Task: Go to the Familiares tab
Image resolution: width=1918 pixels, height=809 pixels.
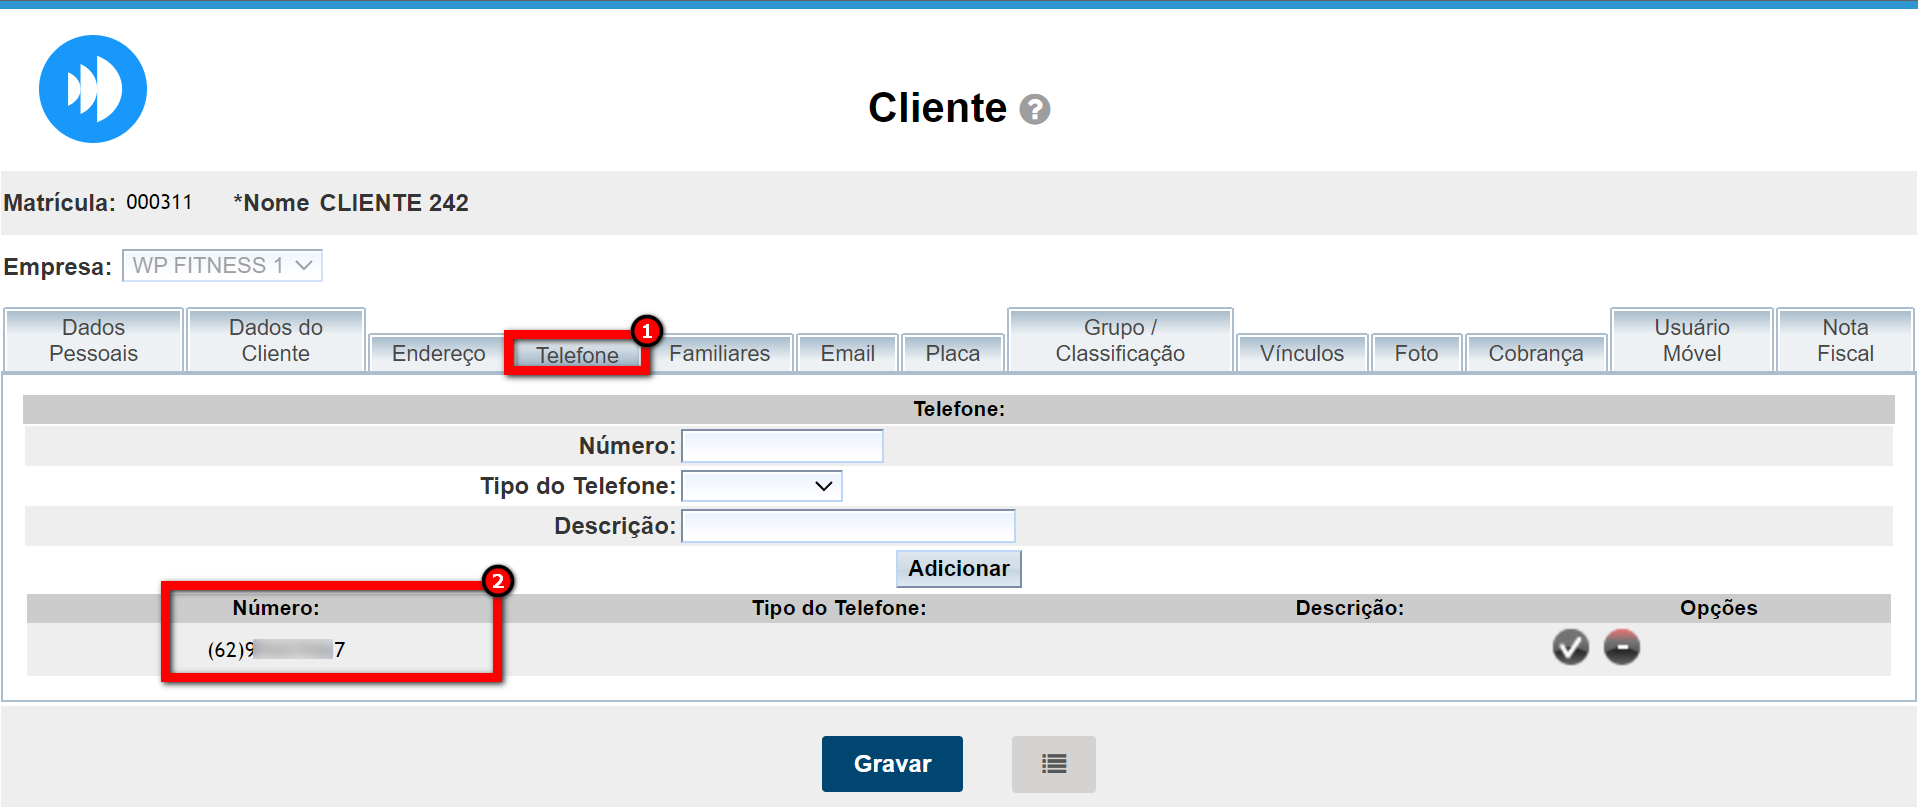Action: coord(719,354)
